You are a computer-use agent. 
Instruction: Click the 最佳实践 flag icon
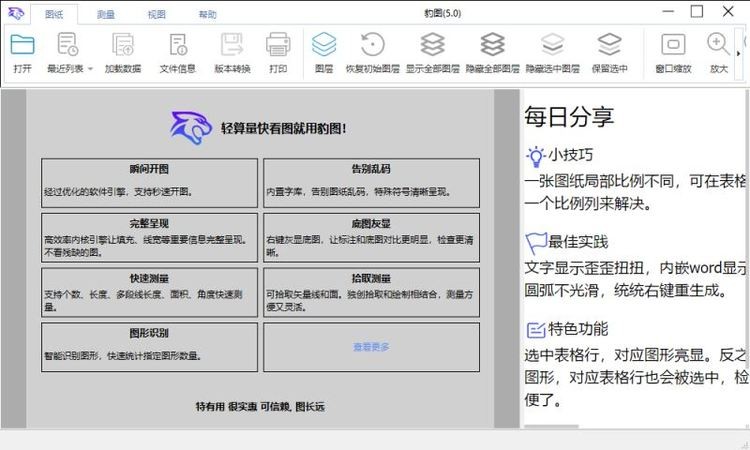(x=536, y=243)
